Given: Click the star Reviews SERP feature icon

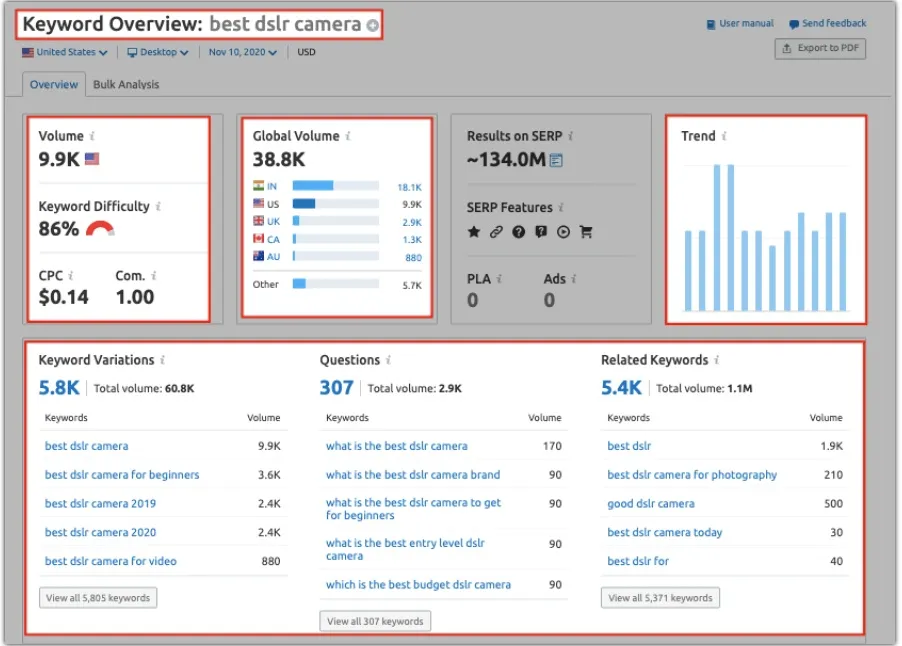Looking at the screenshot, I should pos(473,231).
